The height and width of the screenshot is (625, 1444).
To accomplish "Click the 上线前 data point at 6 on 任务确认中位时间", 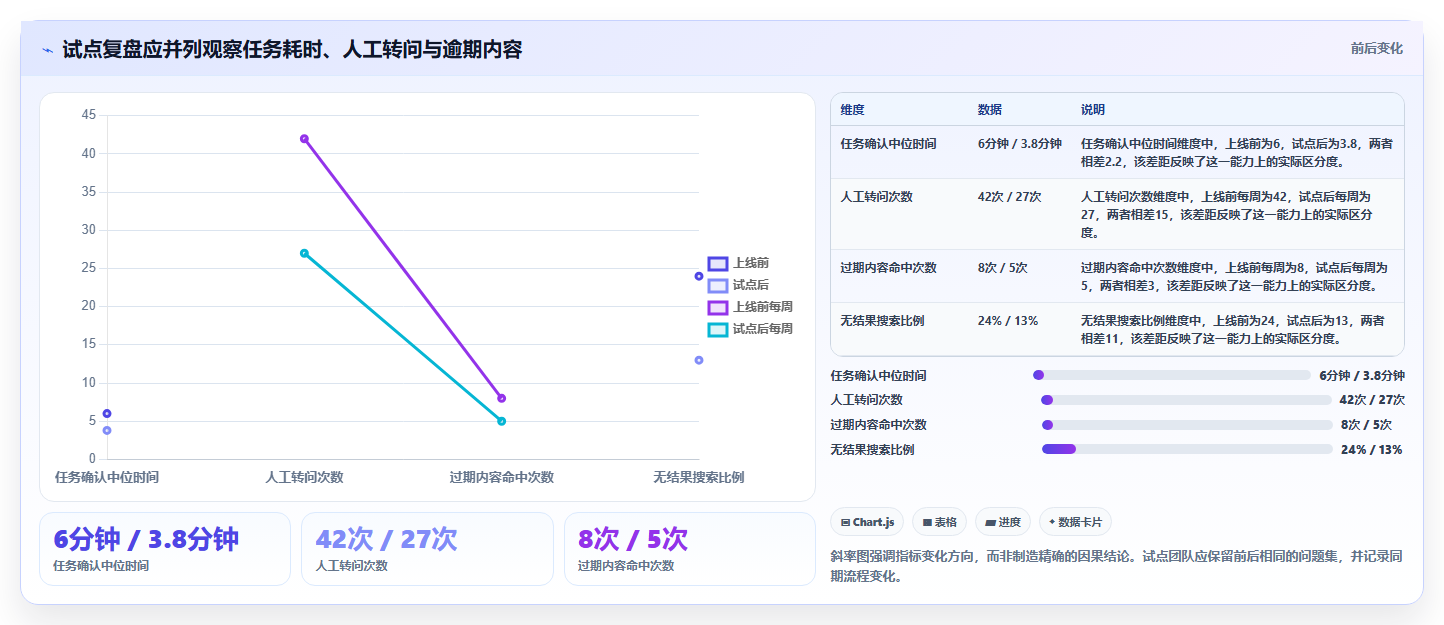I will pyautogui.click(x=107, y=413).
